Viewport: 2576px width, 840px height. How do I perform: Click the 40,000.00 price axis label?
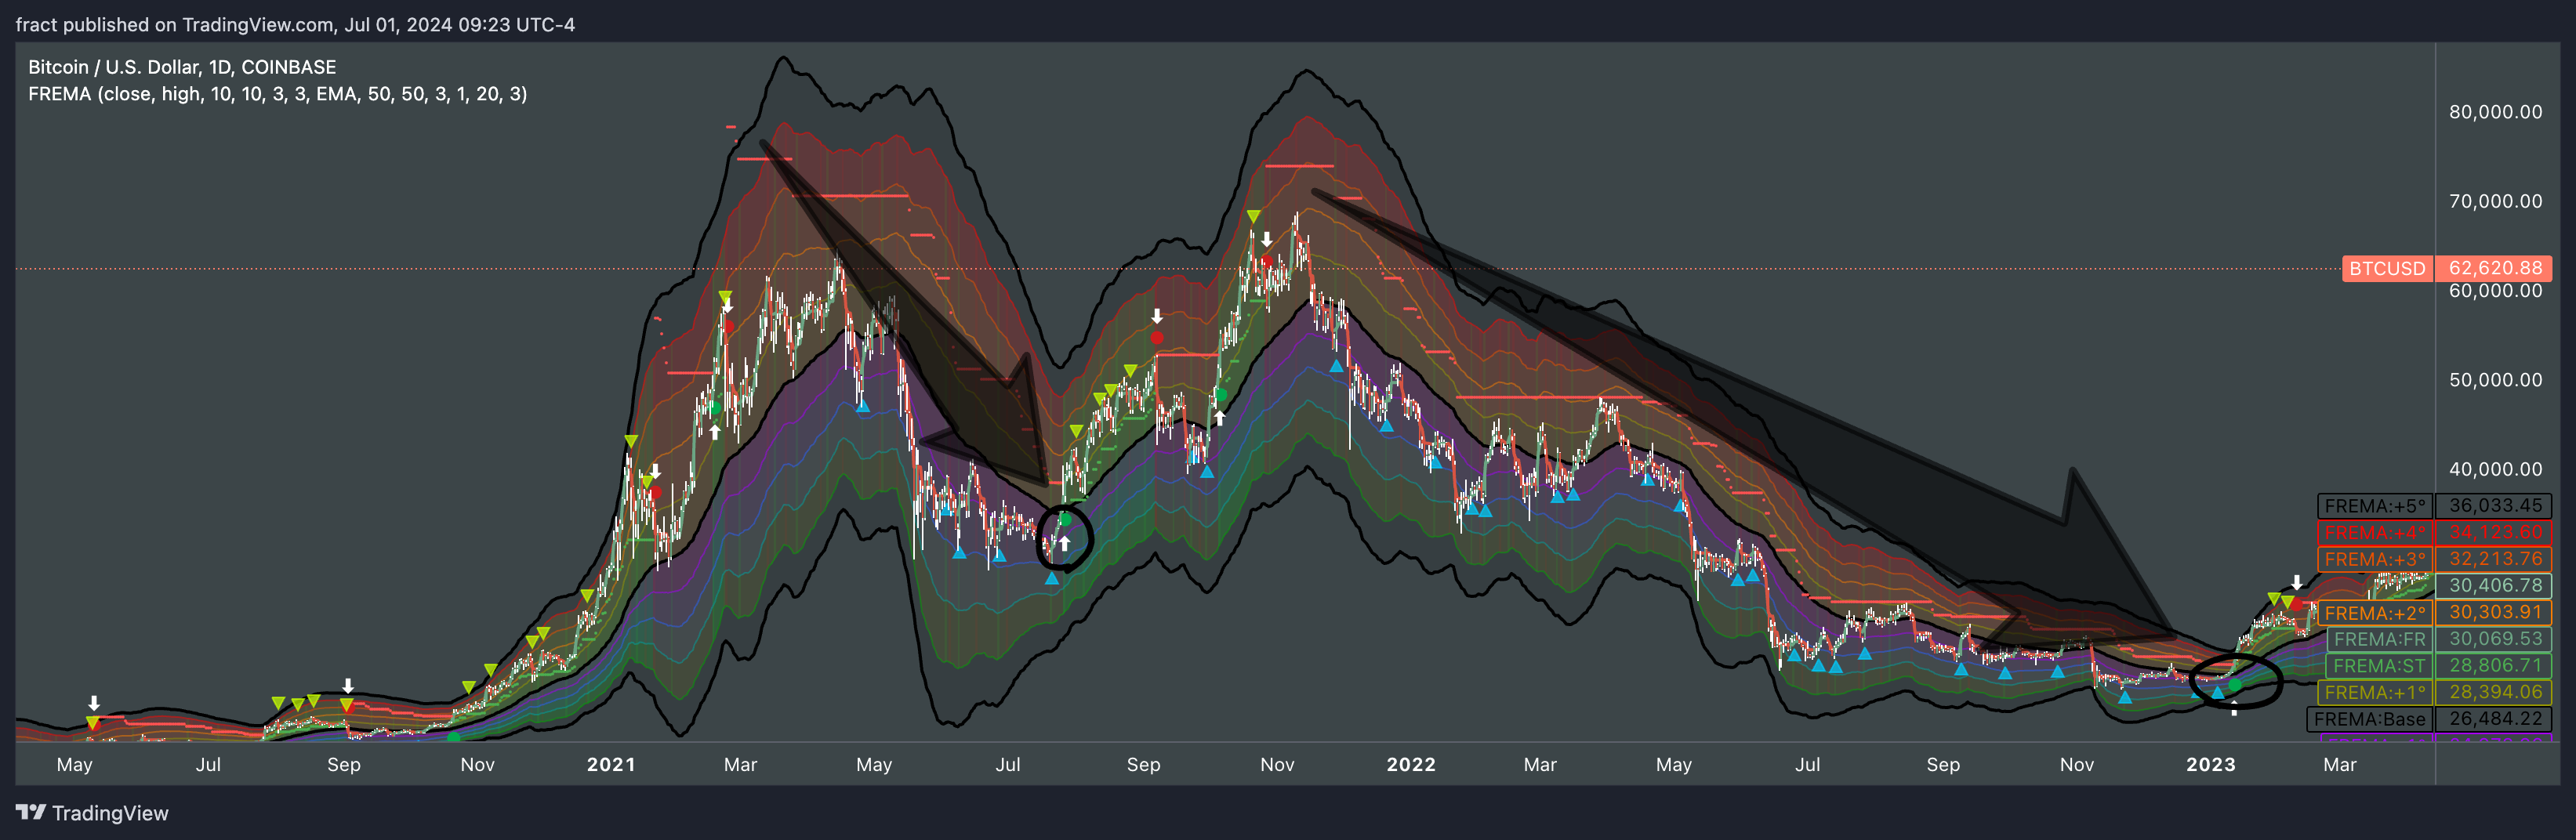(2495, 469)
